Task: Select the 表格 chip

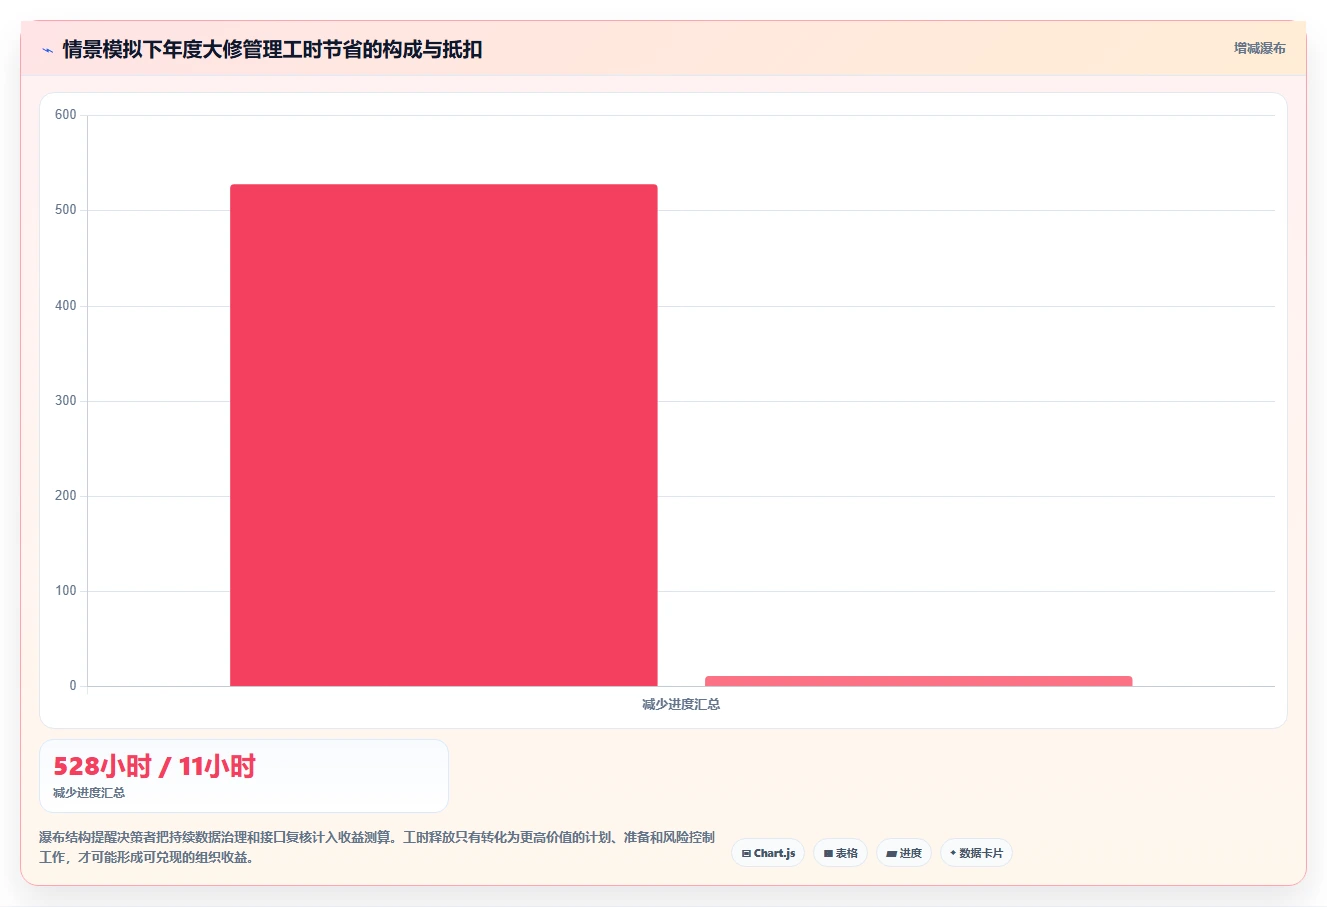Action: tap(840, 853)
